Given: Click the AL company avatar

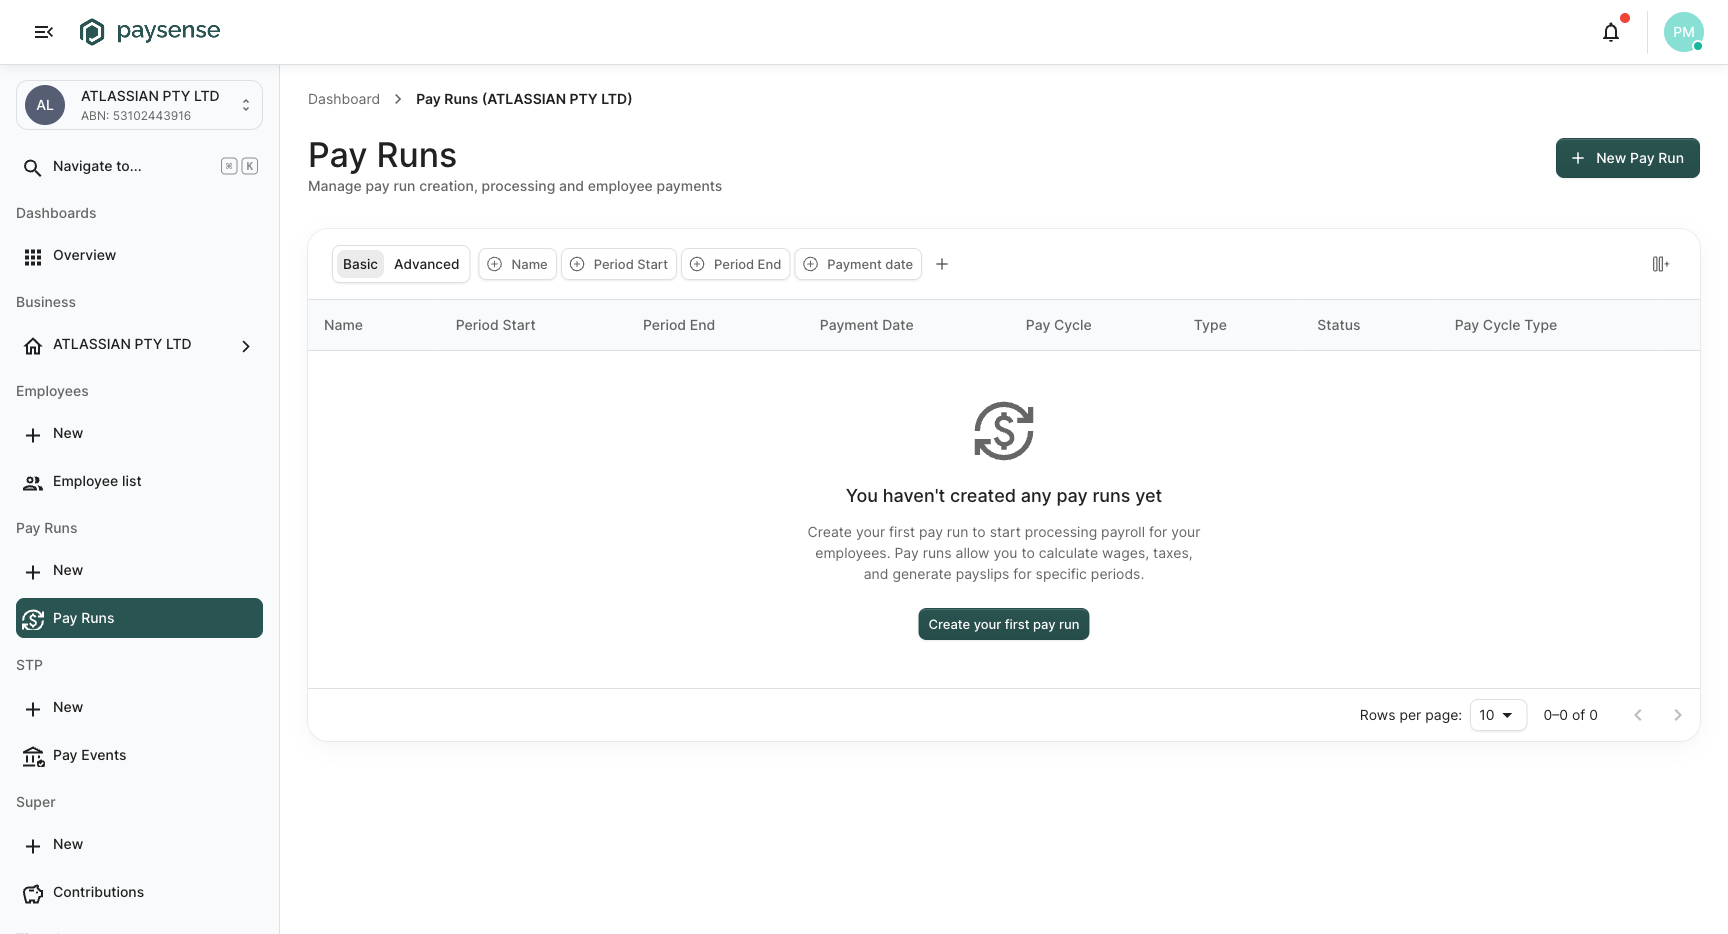Looking at the screenshot, I should [x=45, y=105].
